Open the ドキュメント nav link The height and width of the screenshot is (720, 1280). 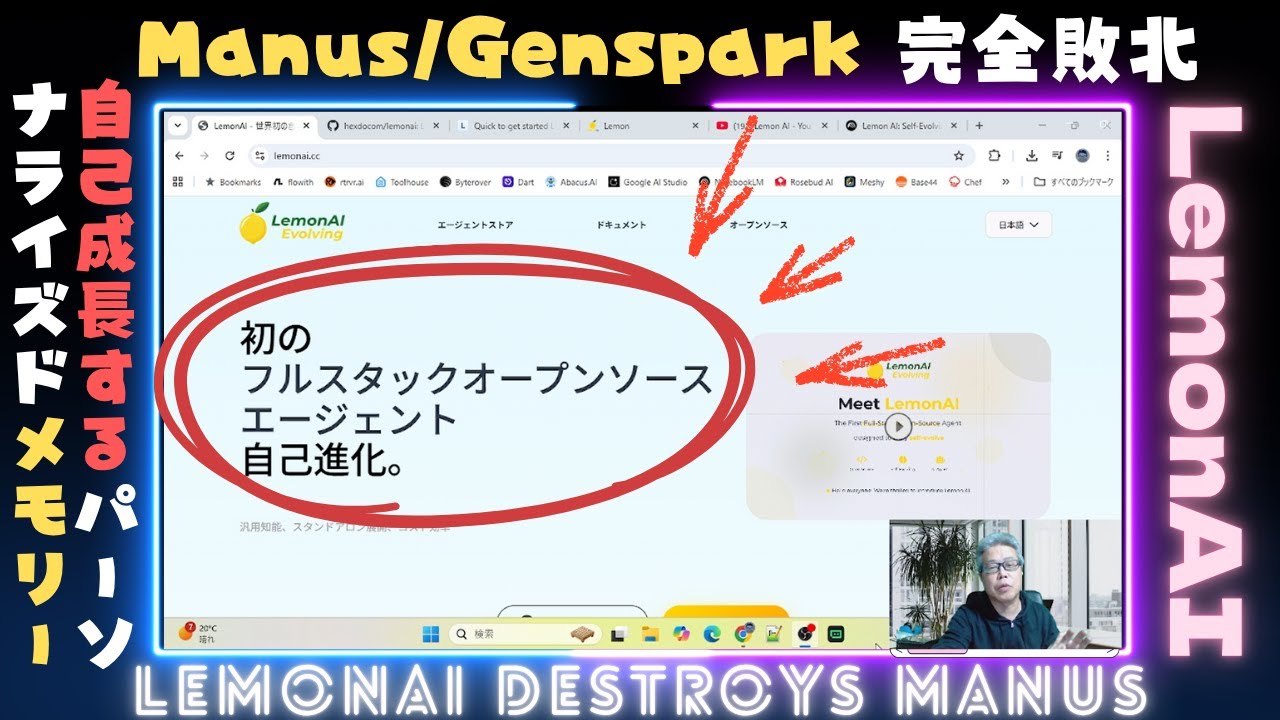point(621,225)
